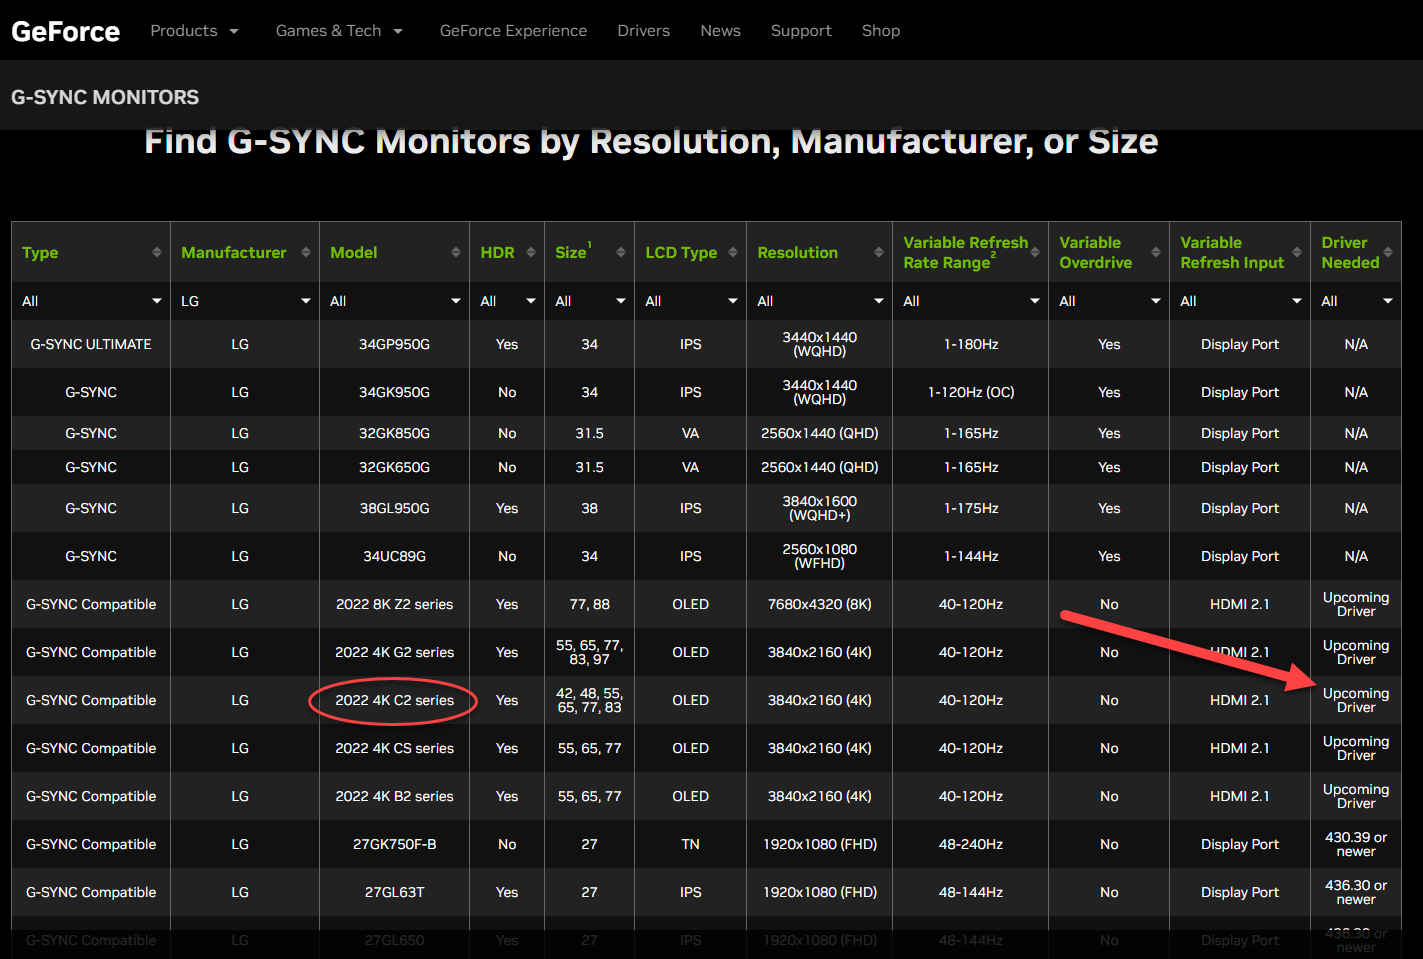Click the 48-240Hz refresh range cell

(971, 844)
